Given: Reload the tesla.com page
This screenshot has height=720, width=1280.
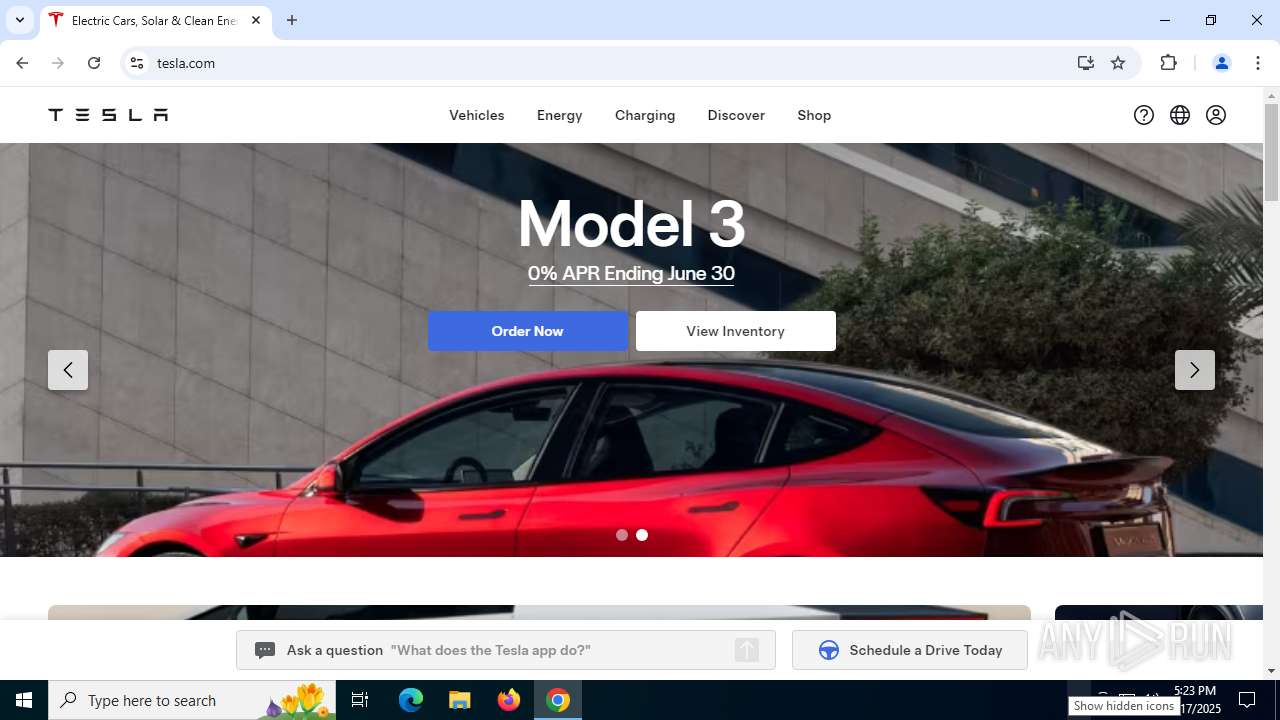Looking at the screenshot, I should point(94,63).
